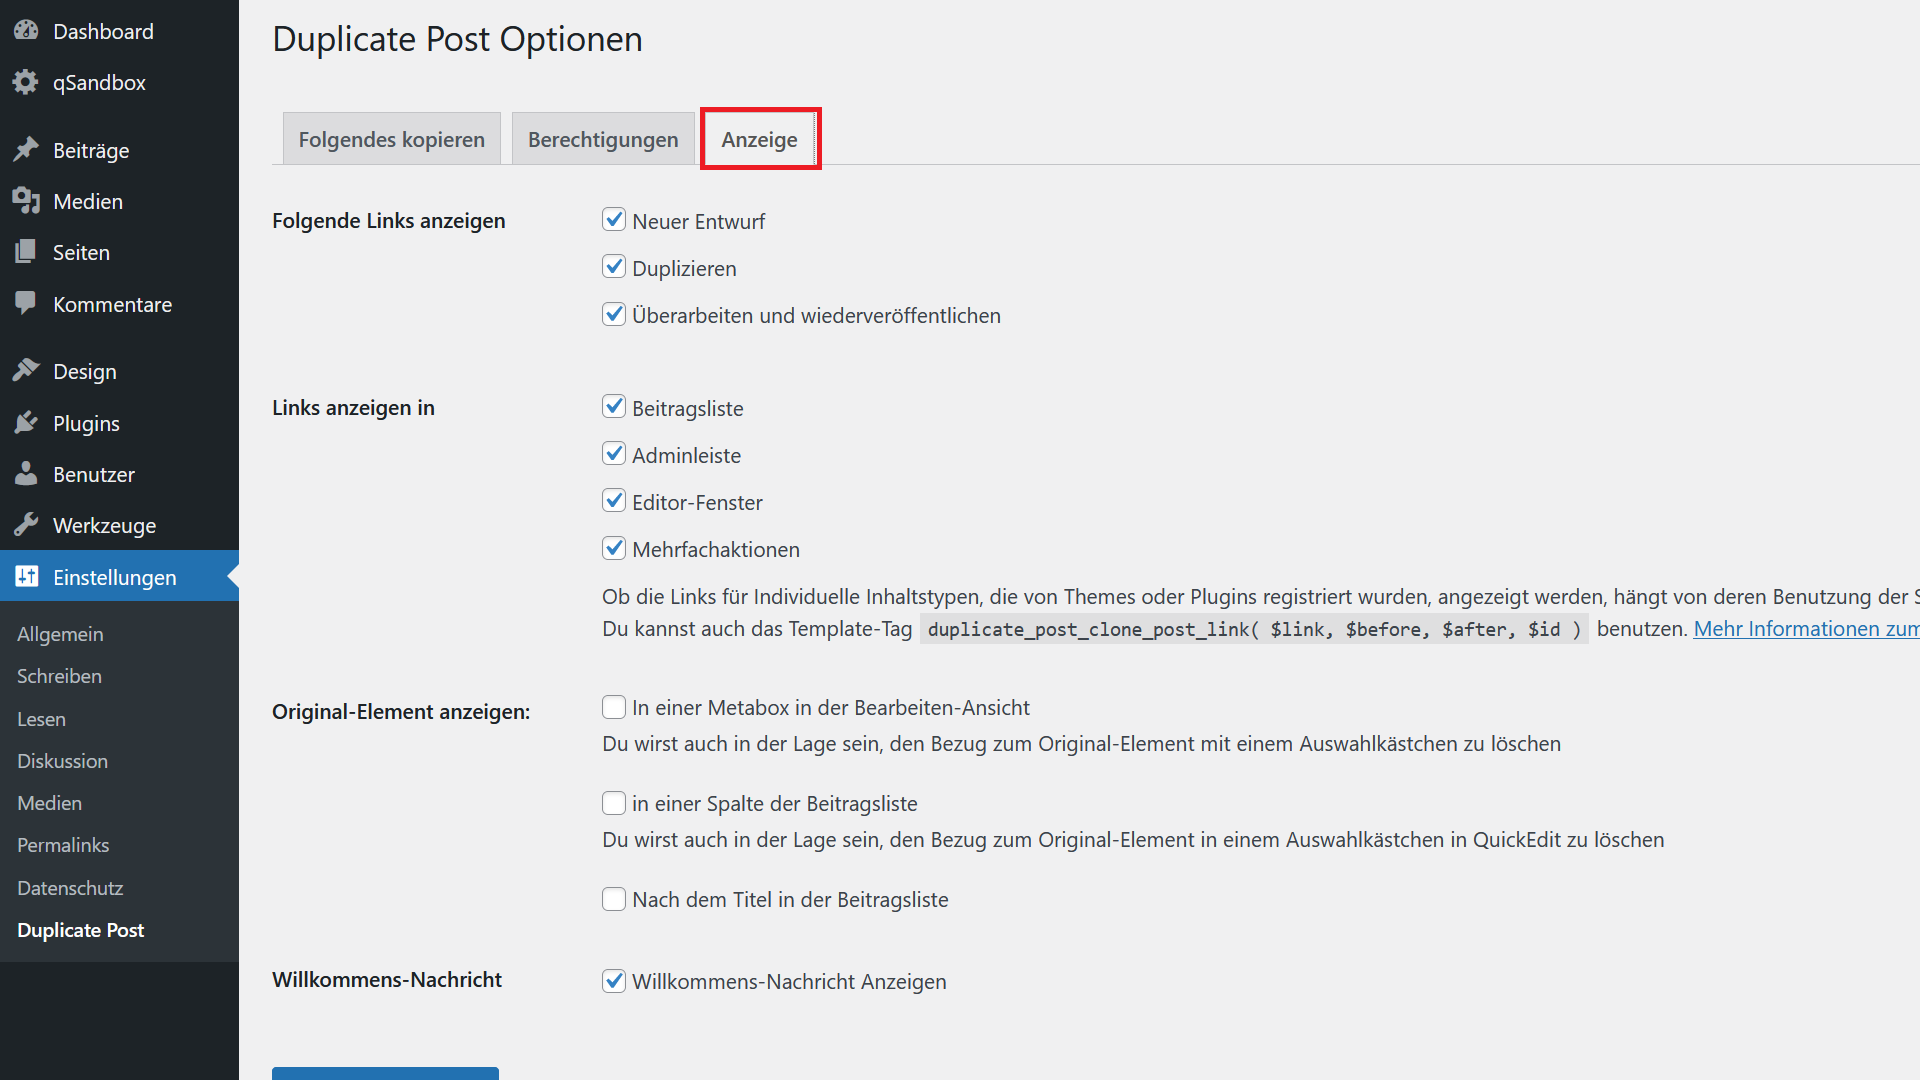Open the Kommentare menu item

[x=119, y=304]
